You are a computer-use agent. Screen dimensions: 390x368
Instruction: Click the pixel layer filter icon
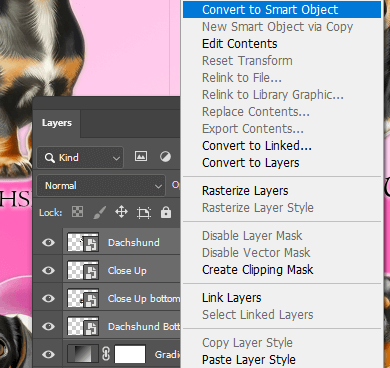point(141,156)
